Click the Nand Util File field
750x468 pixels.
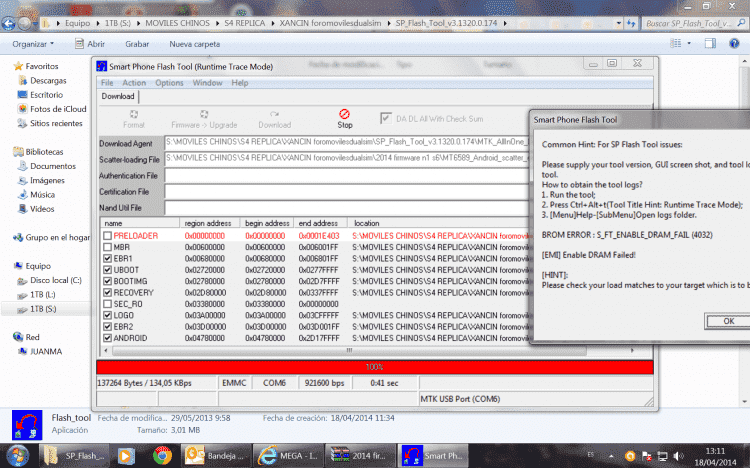pyautogui.click(x=348, y=208)
